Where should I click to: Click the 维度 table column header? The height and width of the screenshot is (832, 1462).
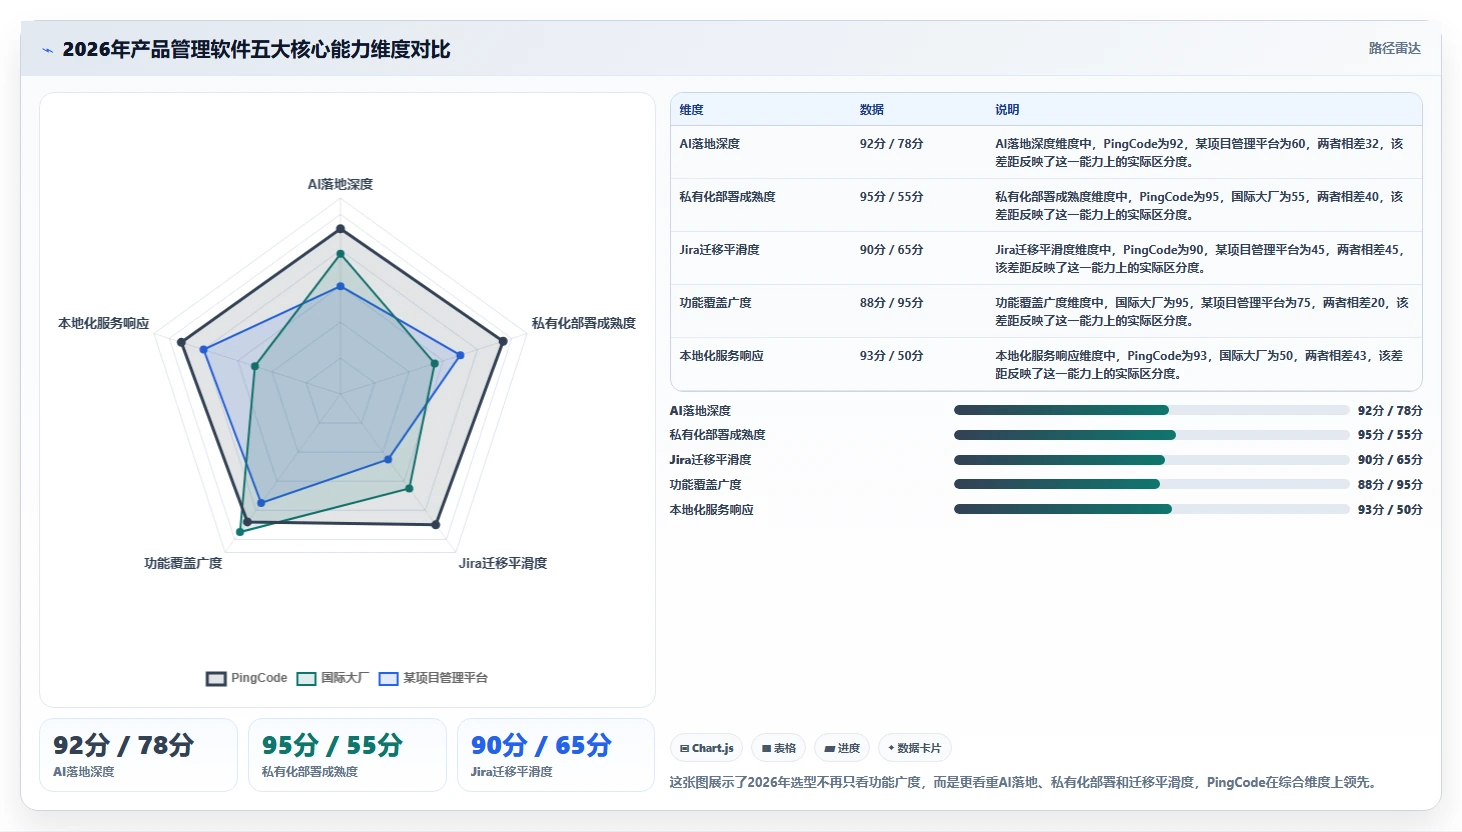coord(692,110)
